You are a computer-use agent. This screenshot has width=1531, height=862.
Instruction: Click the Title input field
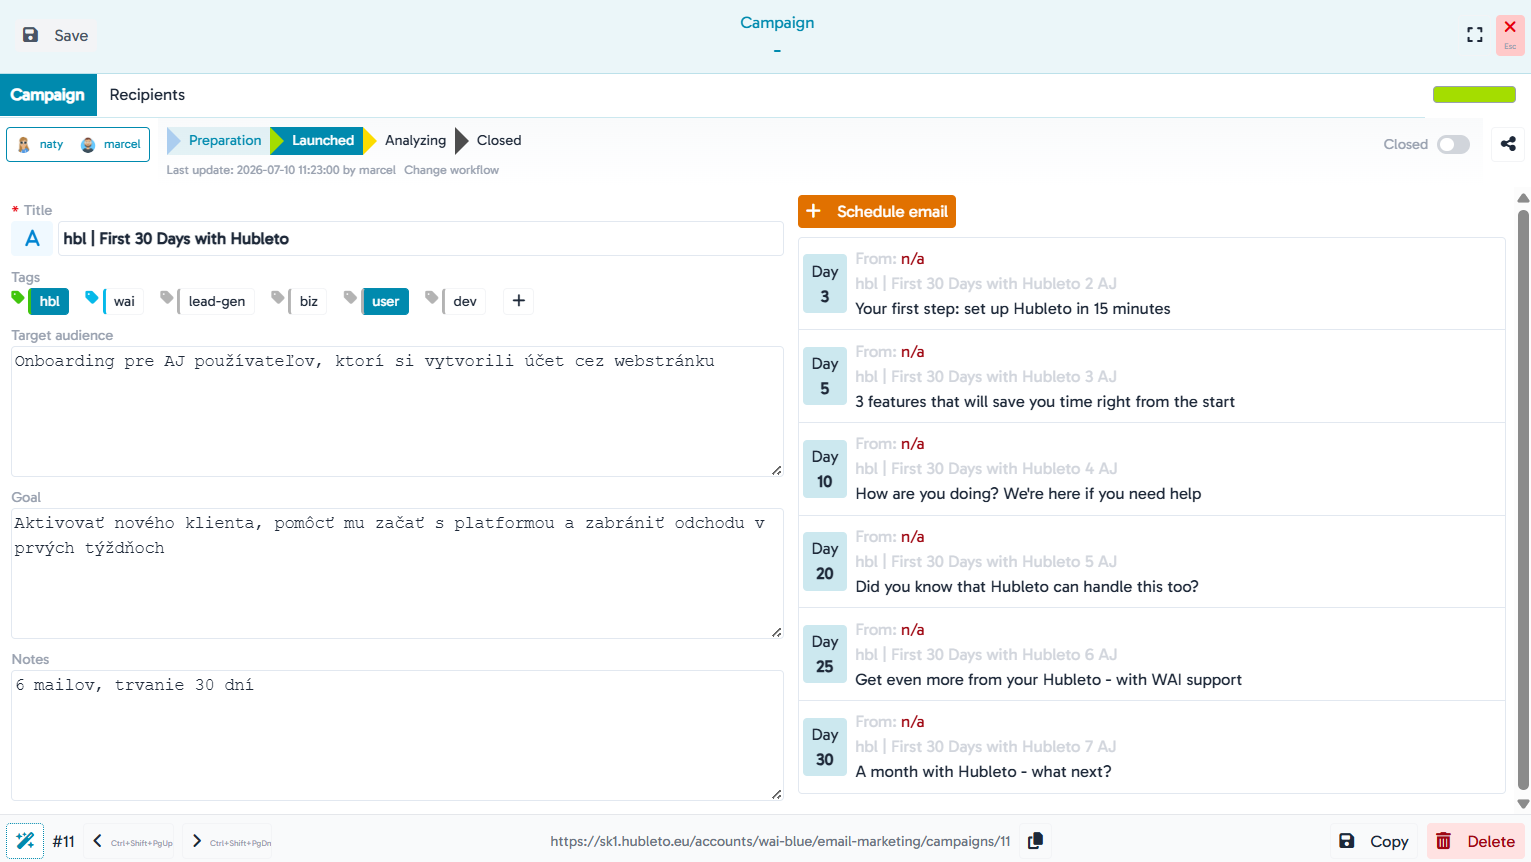coord(421,239)
